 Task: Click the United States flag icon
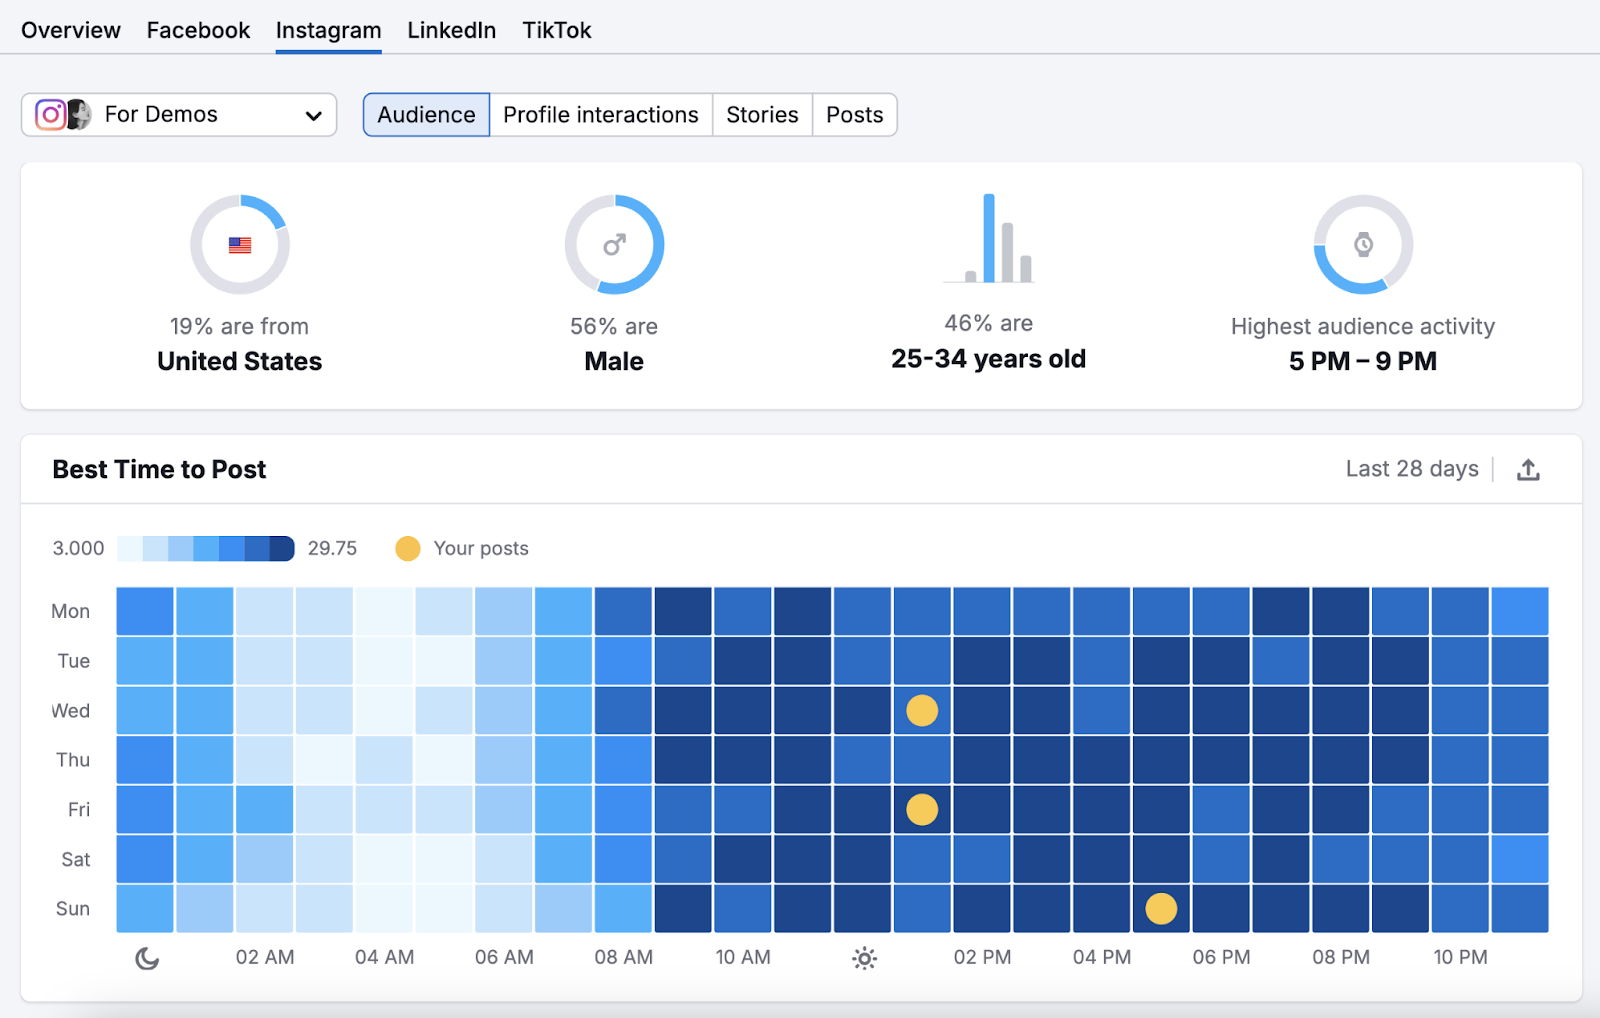click(x=240, y=245)
